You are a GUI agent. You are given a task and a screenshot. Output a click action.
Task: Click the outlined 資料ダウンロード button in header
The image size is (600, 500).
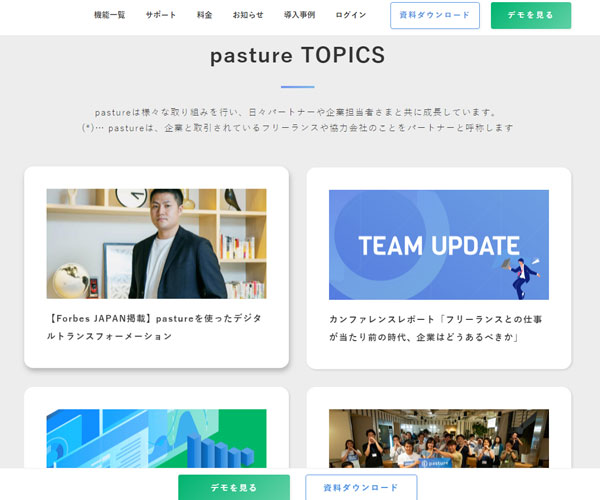click(x=434, y=15)
